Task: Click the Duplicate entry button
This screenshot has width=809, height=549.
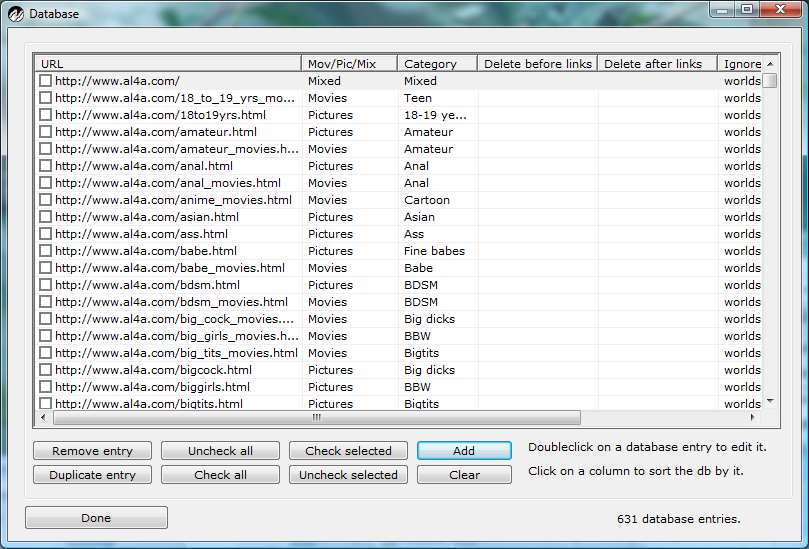Action: [92, 475]
